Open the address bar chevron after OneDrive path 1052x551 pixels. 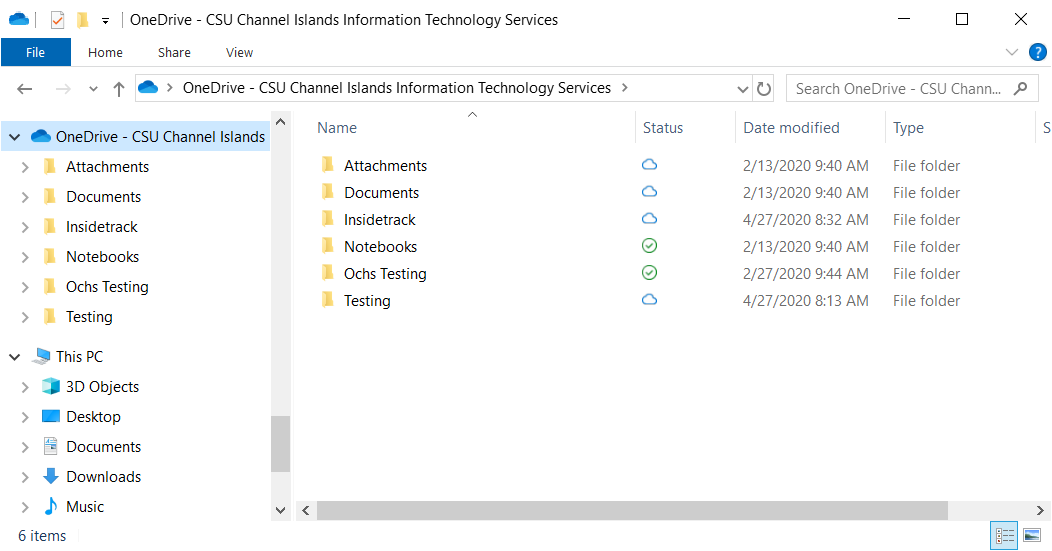pyautogui.click(x=625, y=88)
